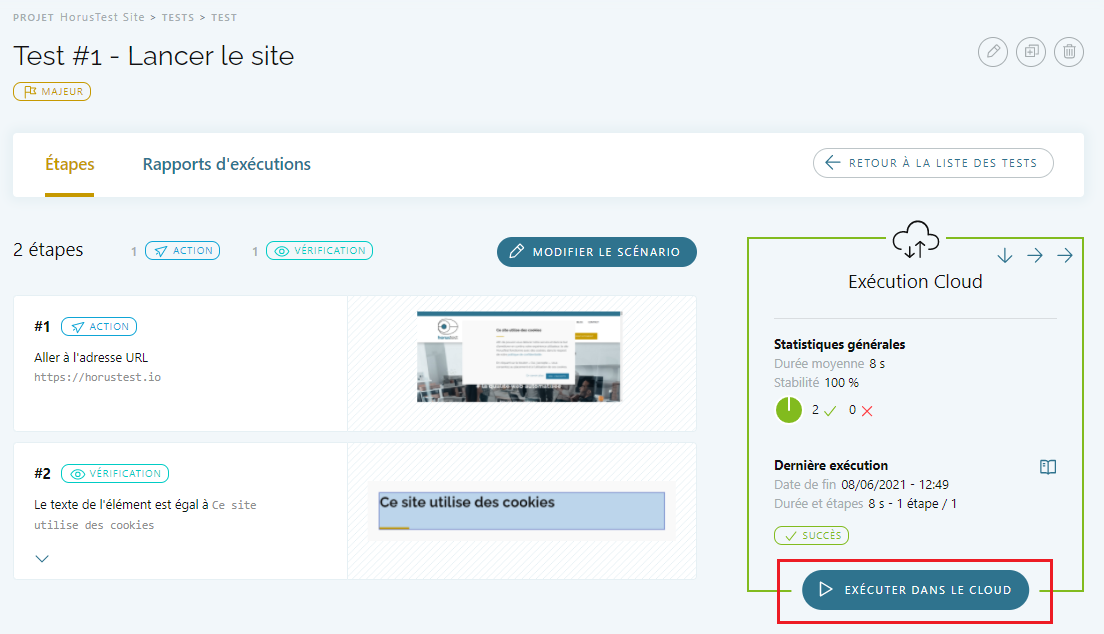The image size is (1104, 634).
Task: Open the step #2 cookies text thumbnail
Action: (521, 510)
